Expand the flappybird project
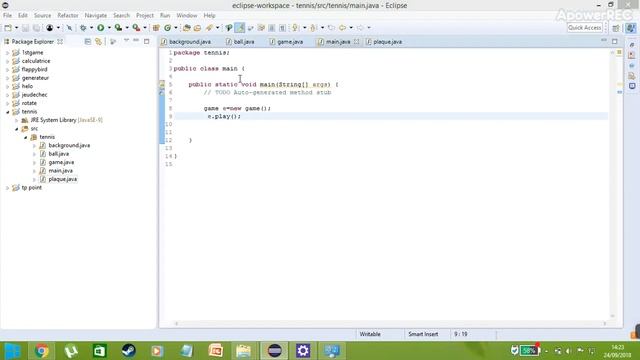 click(x=7, y=70)
